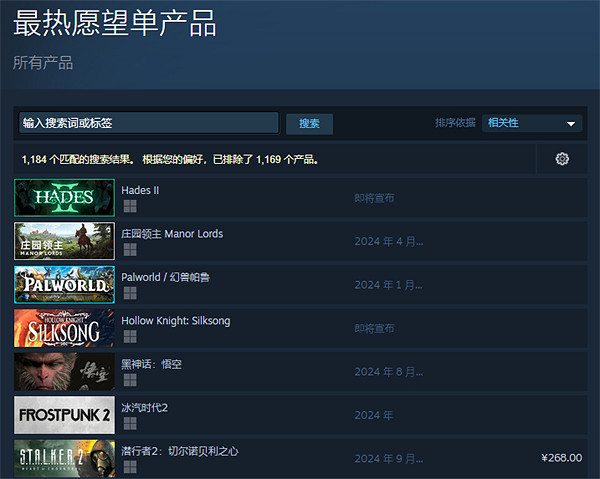Click the Windows icon under 冰汽时代2

pyautogui.click(x=129, y=424)
